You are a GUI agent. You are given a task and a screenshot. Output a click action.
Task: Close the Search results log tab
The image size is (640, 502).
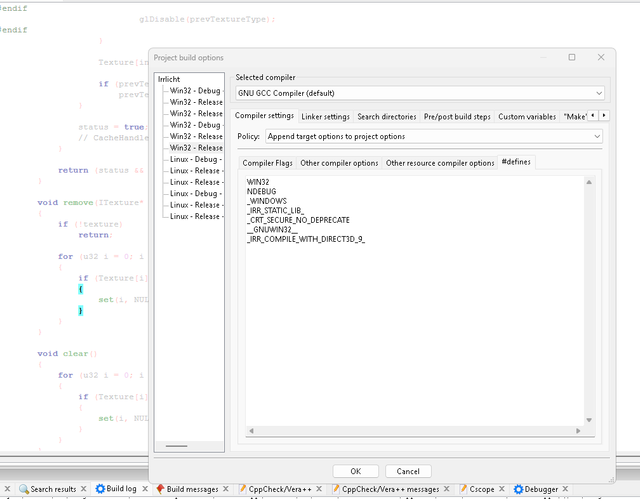point(84,489)
